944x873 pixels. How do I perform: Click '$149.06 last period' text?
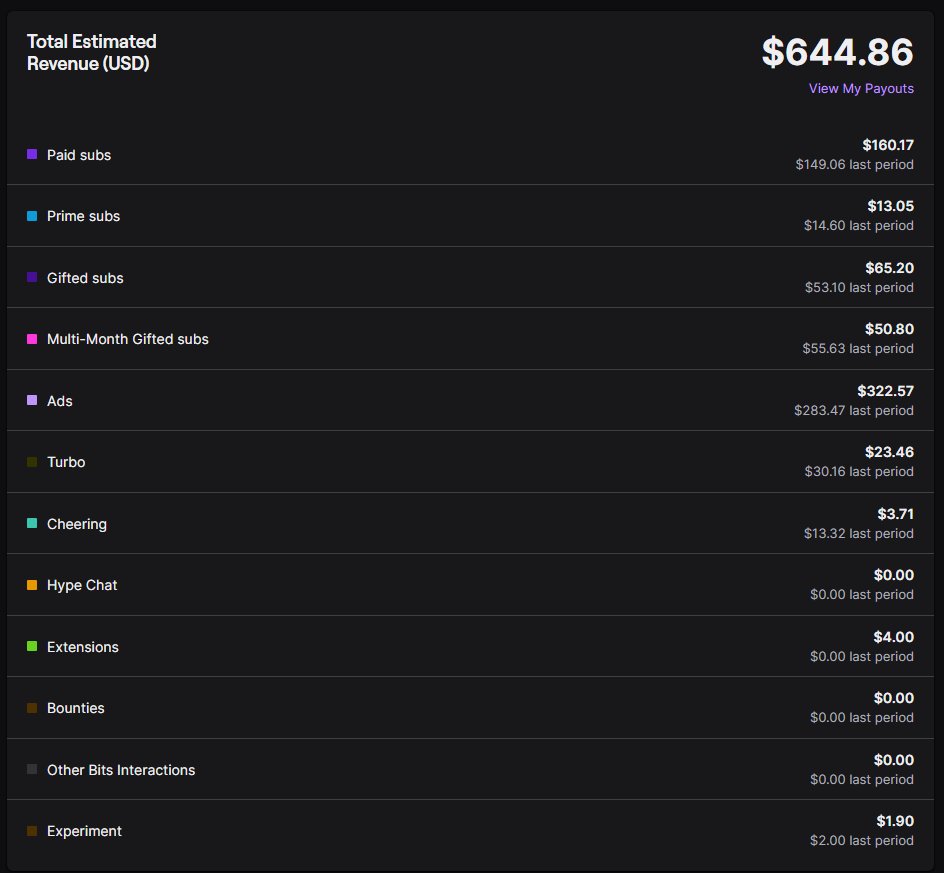coord(854,164)
